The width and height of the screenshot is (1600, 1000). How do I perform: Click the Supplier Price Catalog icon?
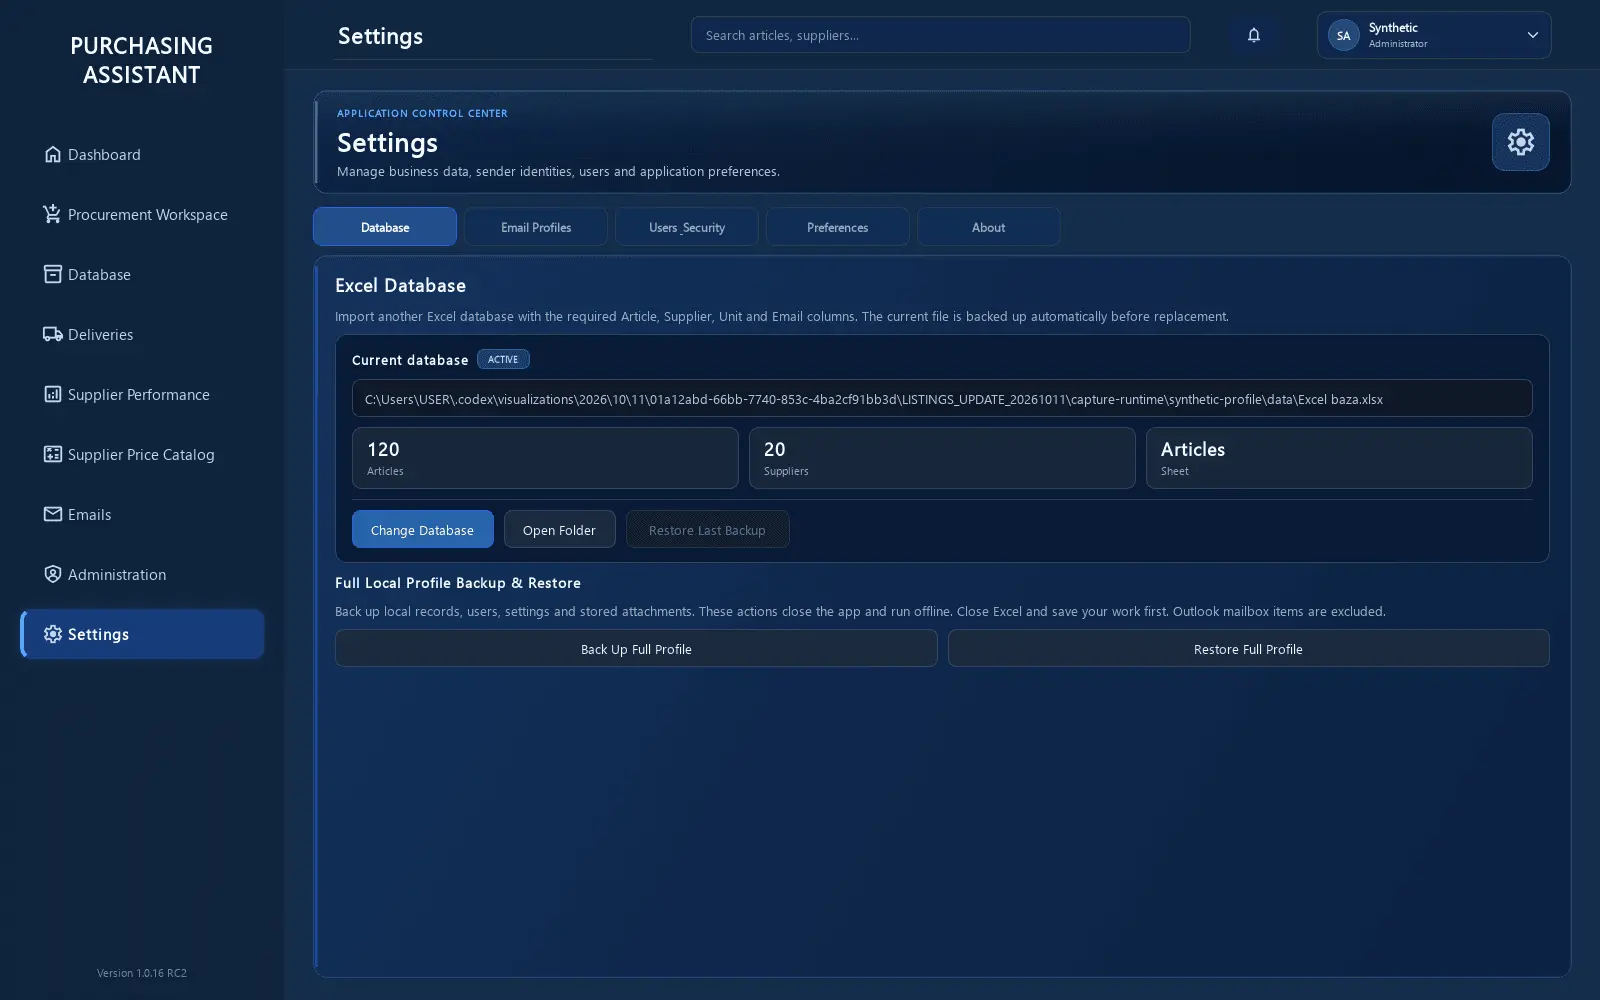click(53, 454)
